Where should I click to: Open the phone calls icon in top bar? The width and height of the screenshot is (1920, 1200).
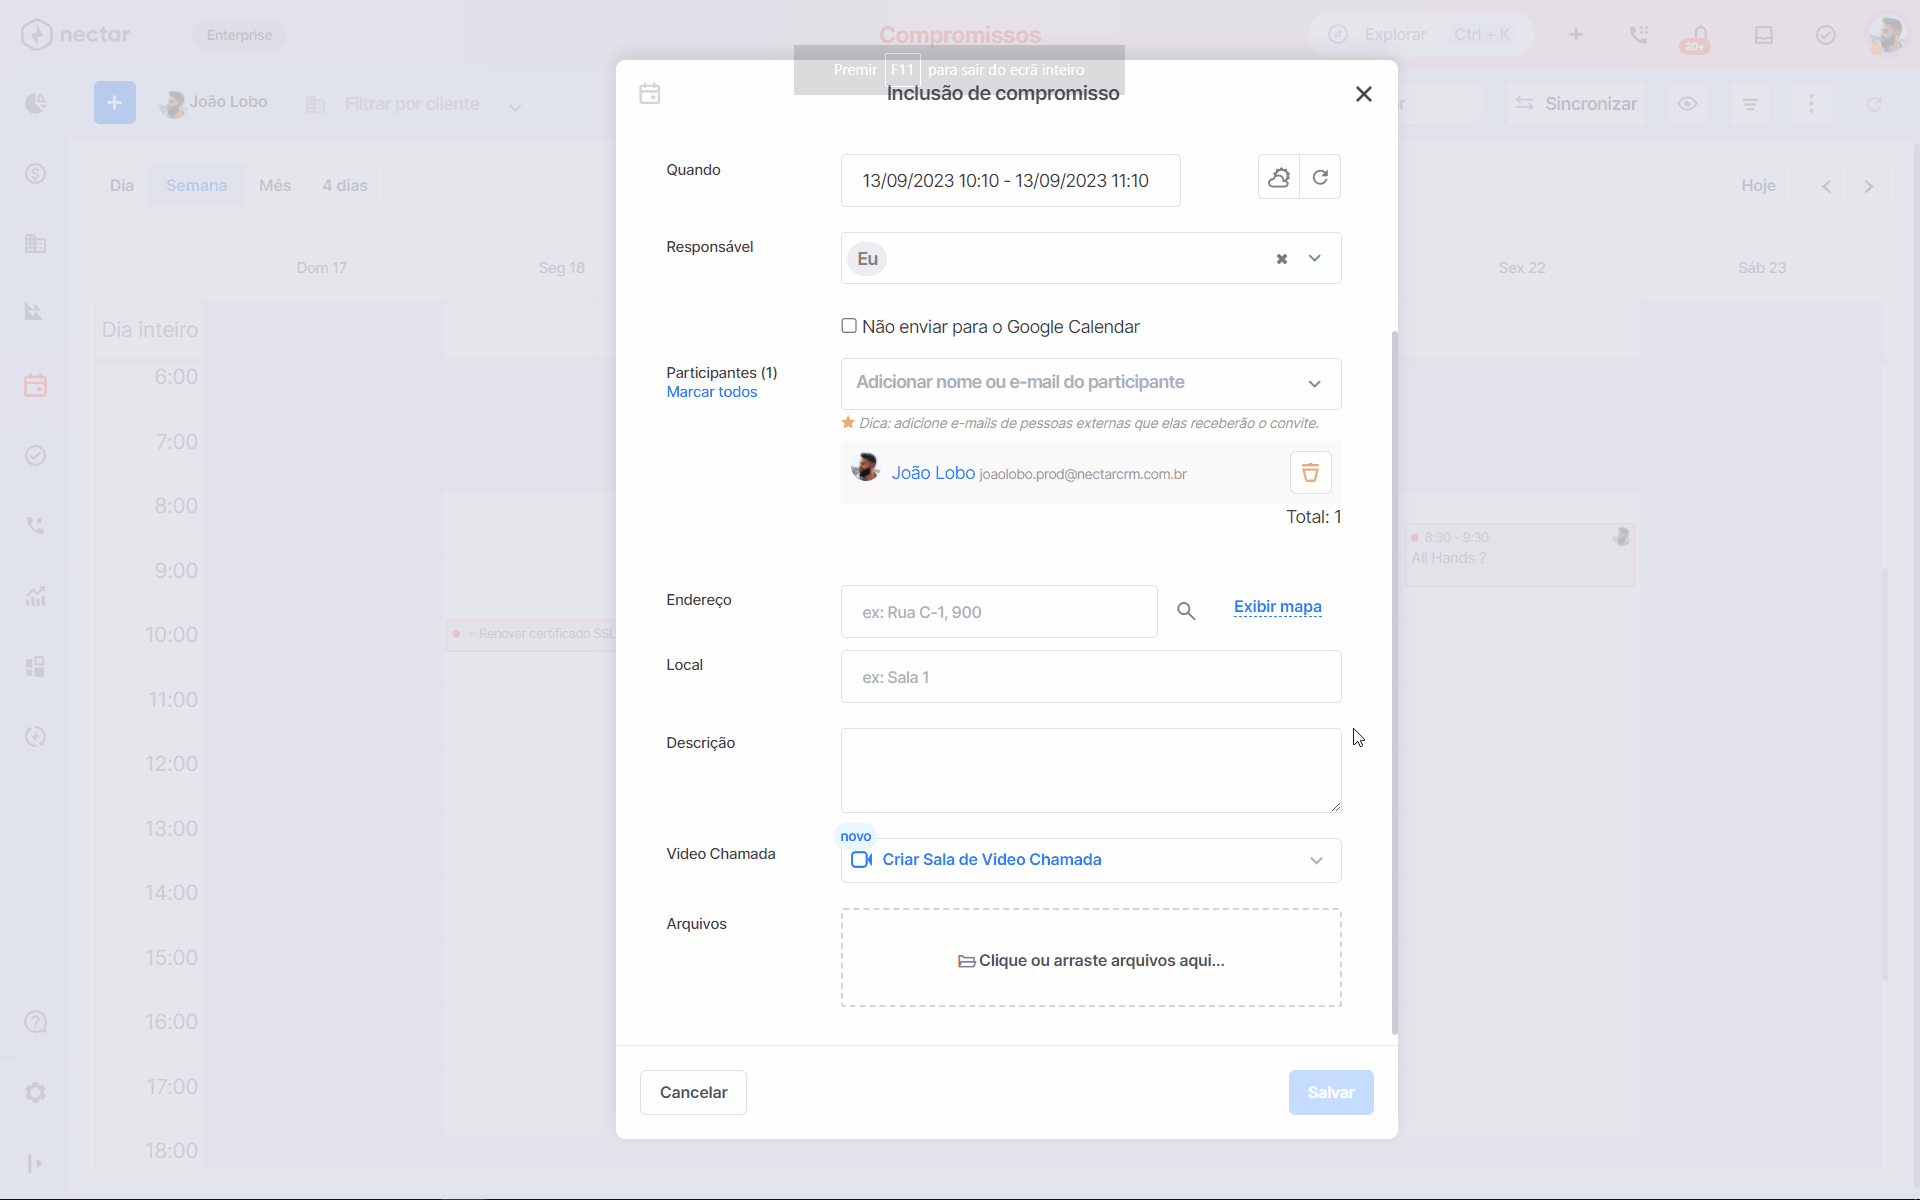[x=1638, y=35]
